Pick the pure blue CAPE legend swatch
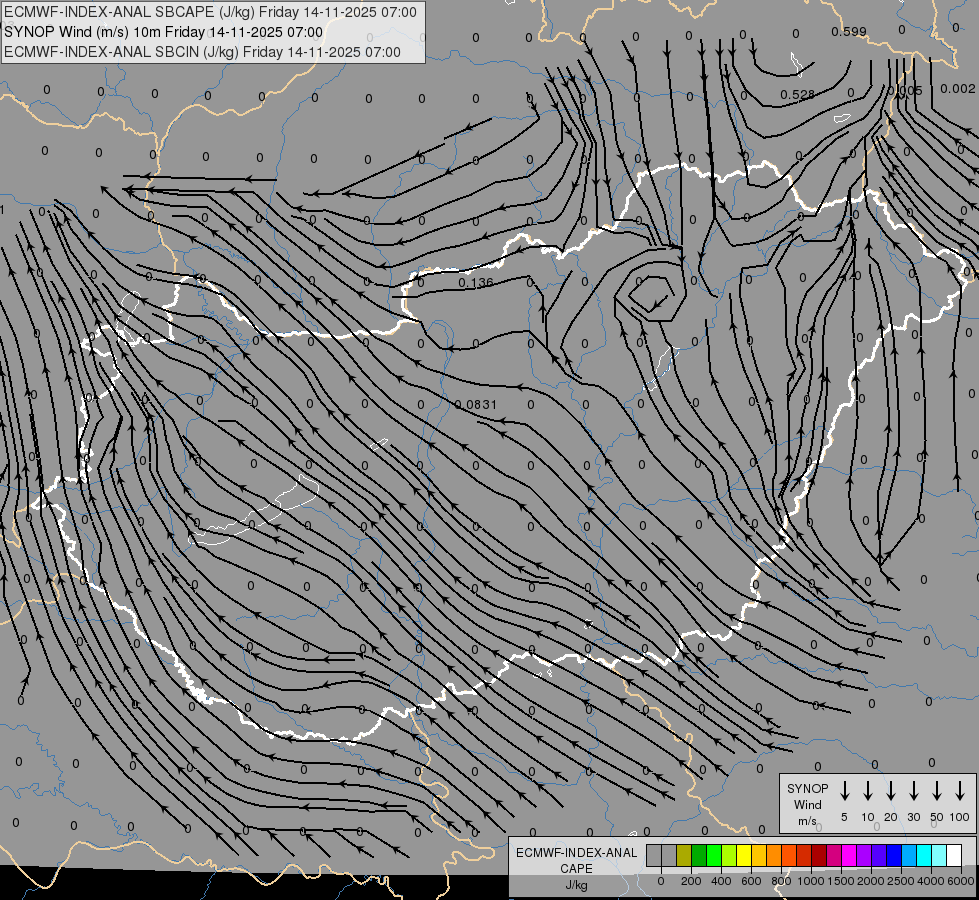 (894, 856)
